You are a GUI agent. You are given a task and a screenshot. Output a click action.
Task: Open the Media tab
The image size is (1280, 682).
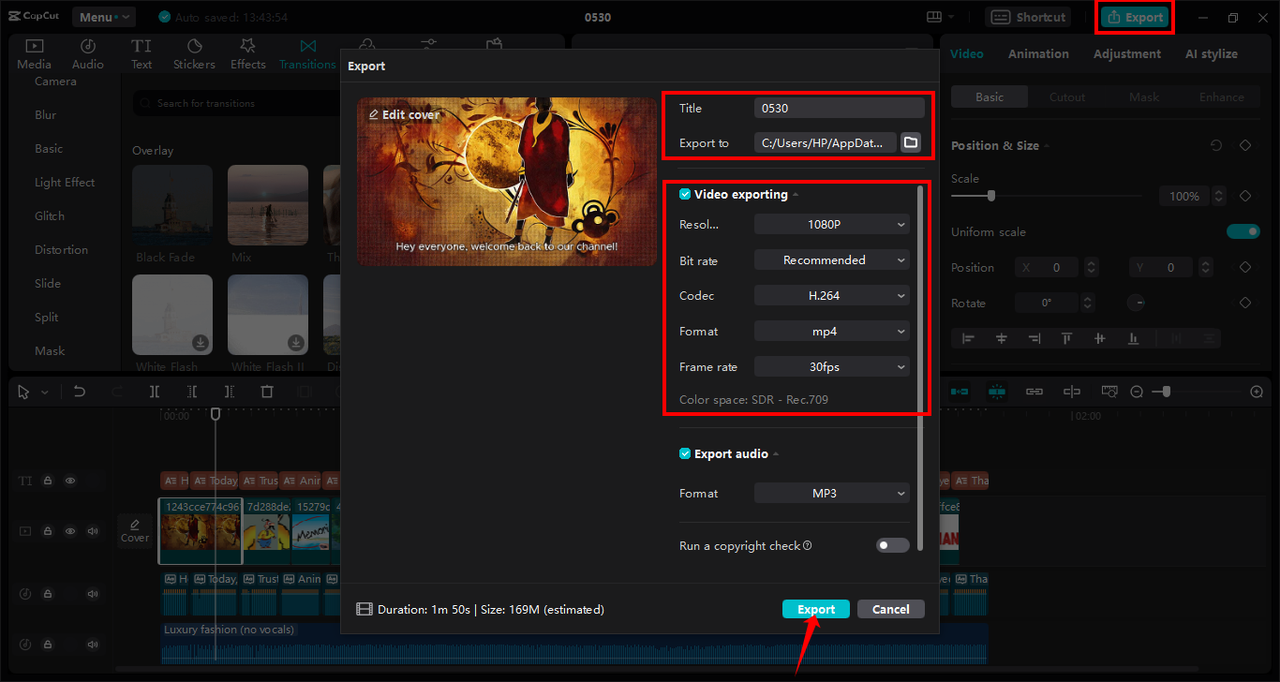coord(34,54)
